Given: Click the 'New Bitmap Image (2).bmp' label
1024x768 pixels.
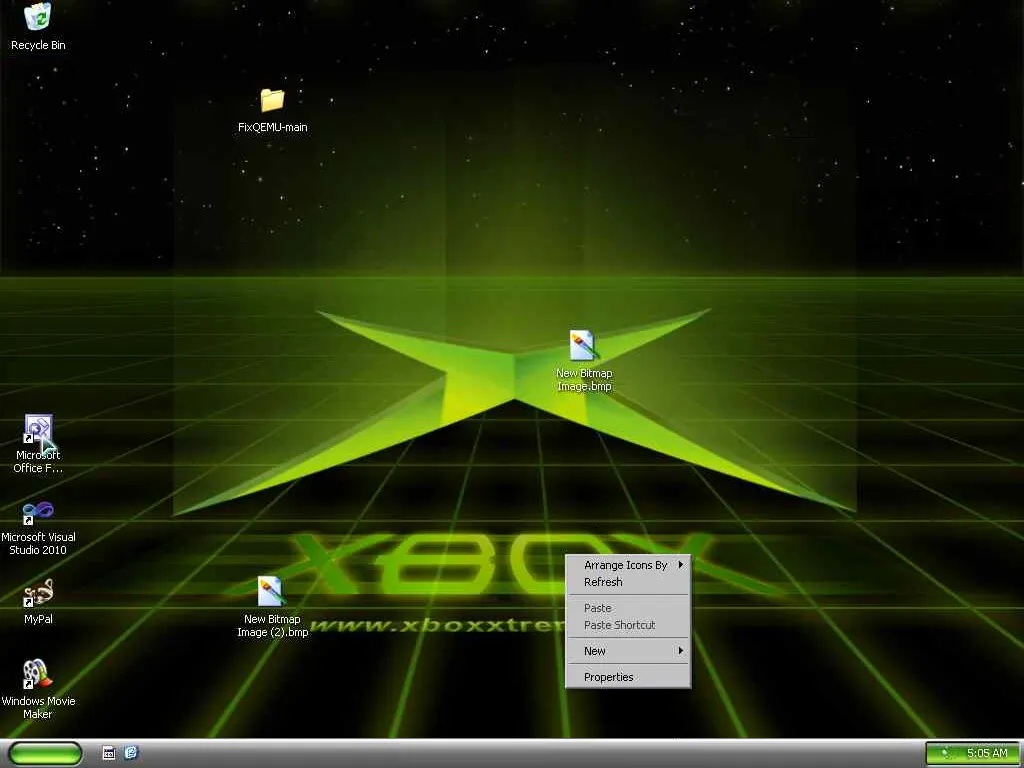Looking at the screenshot, I should click(272, 626).
